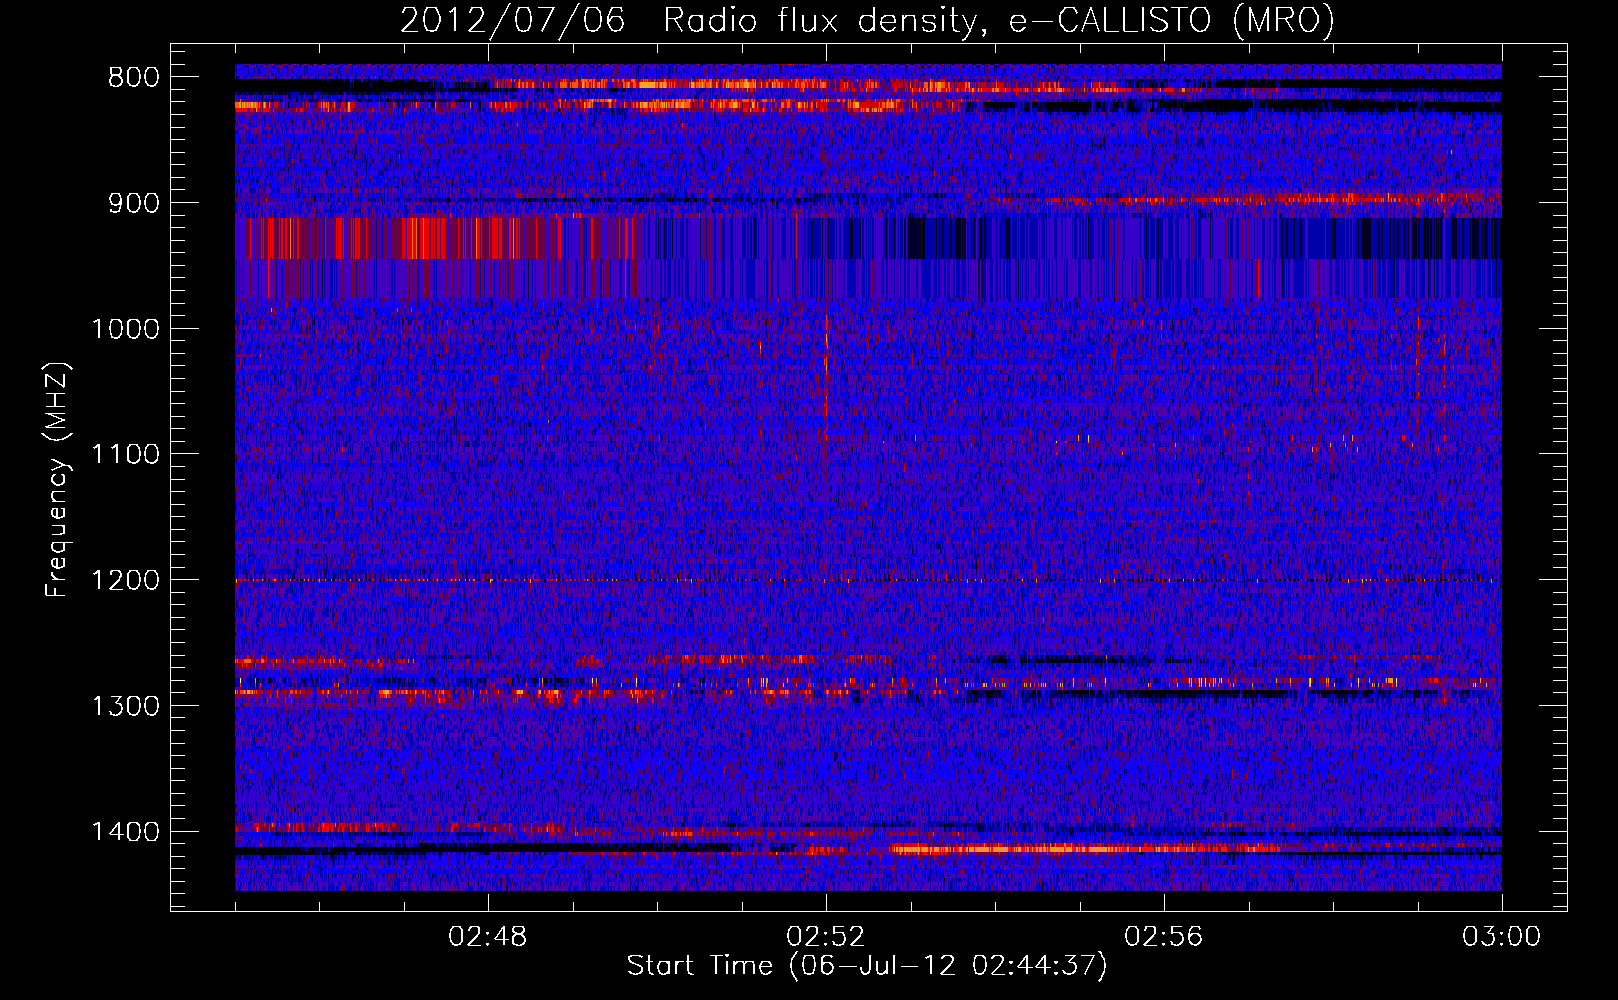Select the 1000 frequency axis label
1618x1000 pixels.
(x=125, y=329)
